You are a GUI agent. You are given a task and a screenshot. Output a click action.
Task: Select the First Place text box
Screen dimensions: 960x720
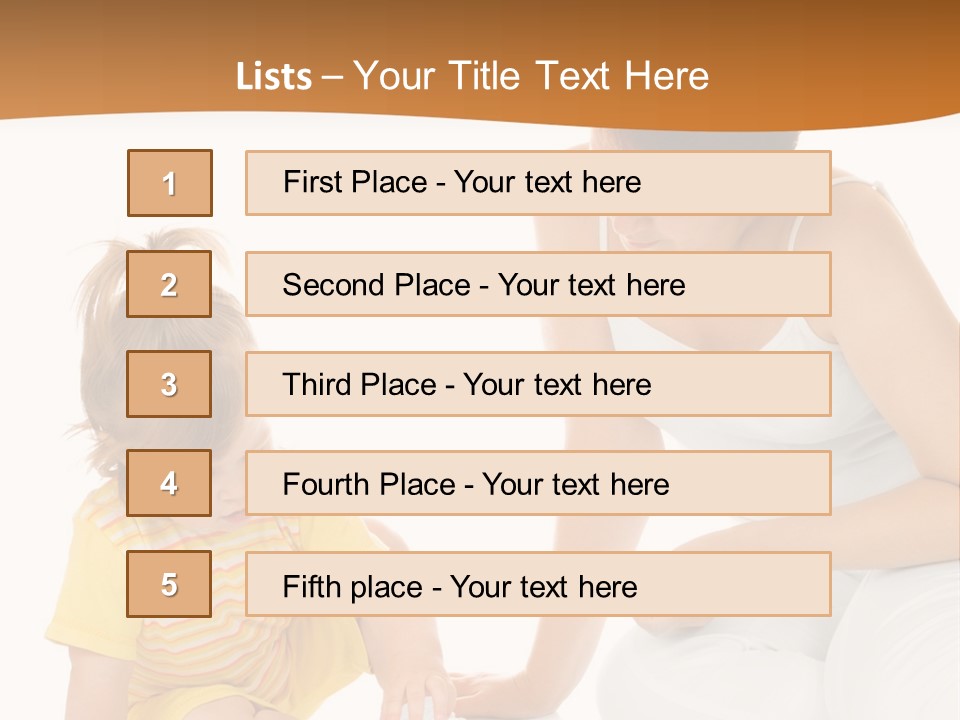click(x=538, y=183)
